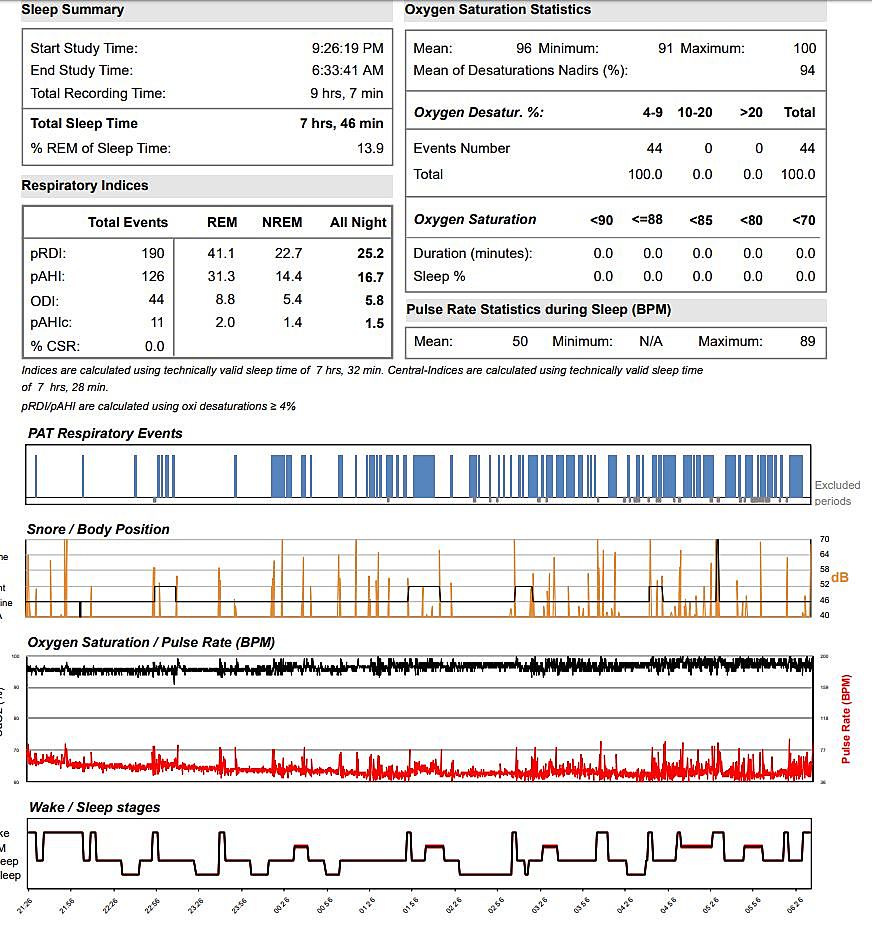Select the end study time 6:33:41 AM
Image resolution: width=872 pixels, height=930 pixels.
pyautogui.click(x=348, y=70)
